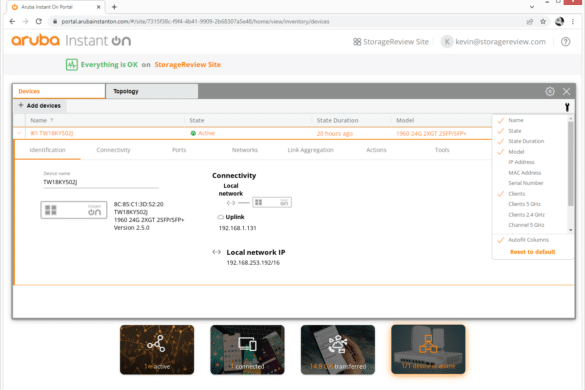Select the Identification tab
The width and height of the screenshot is (585, 390).
(x=47, y=150)
